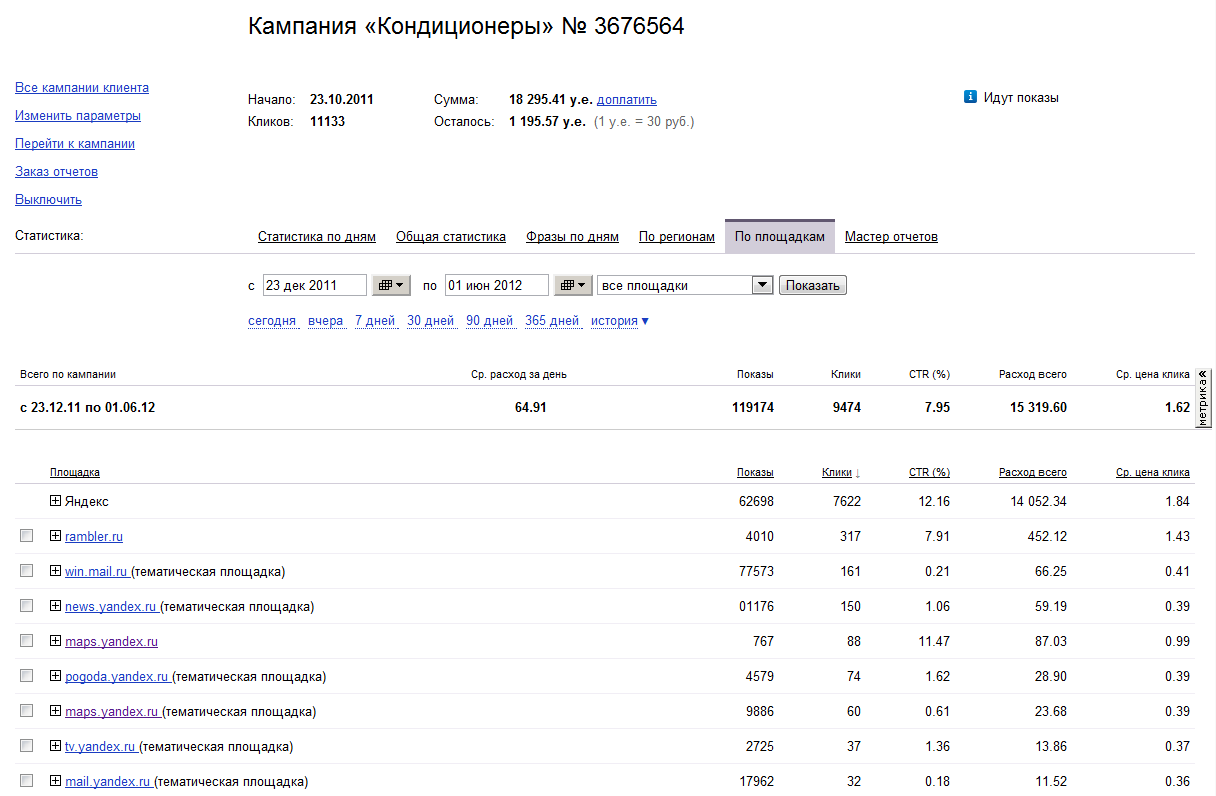This screenshot has width=1216, height=796.
Task: Click the доплатить link
Action: tap(627, 100)
